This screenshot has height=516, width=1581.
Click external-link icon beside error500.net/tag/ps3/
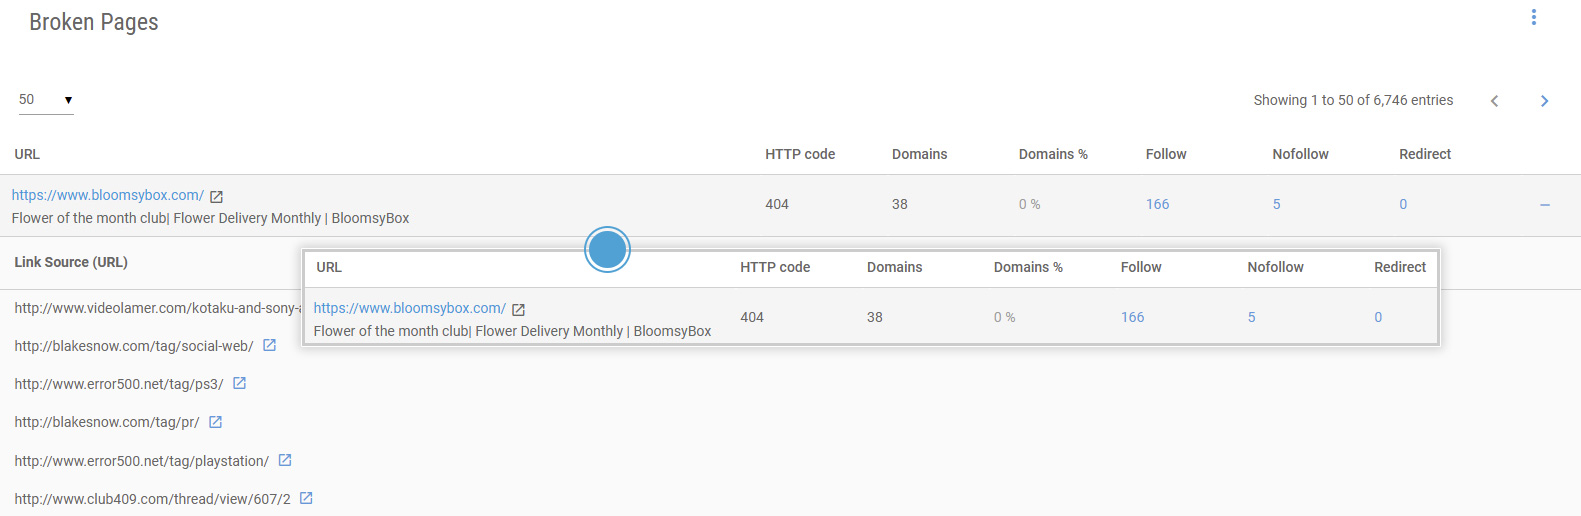coord(239,383)
